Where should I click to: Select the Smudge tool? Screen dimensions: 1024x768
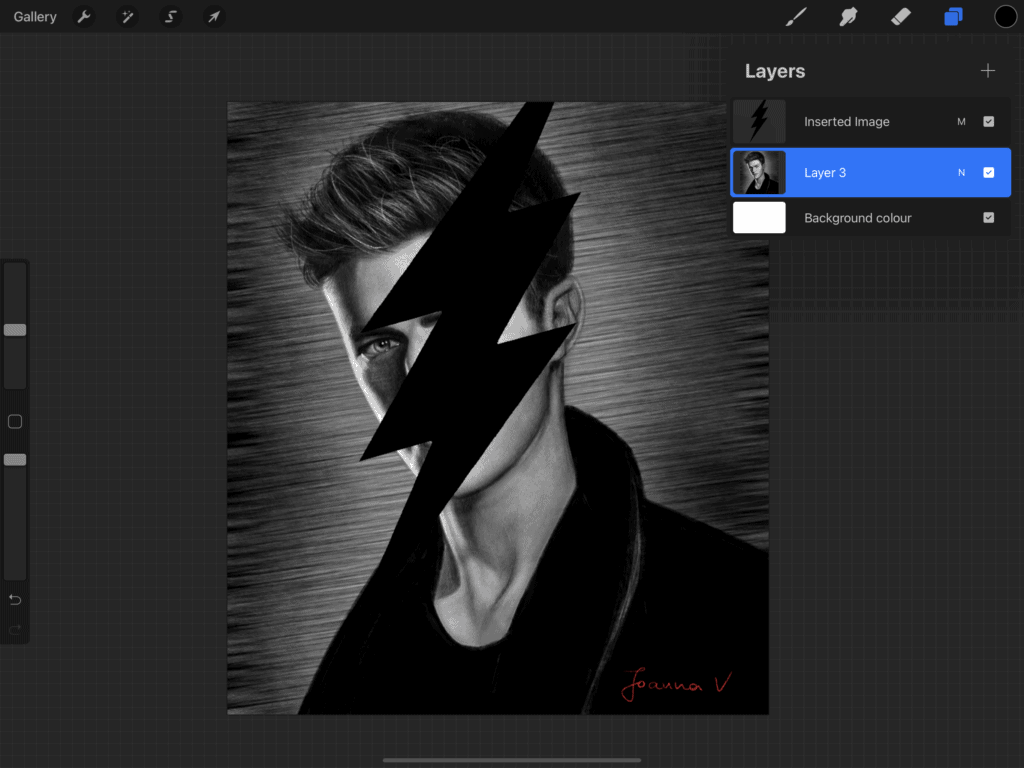(849, 17)
